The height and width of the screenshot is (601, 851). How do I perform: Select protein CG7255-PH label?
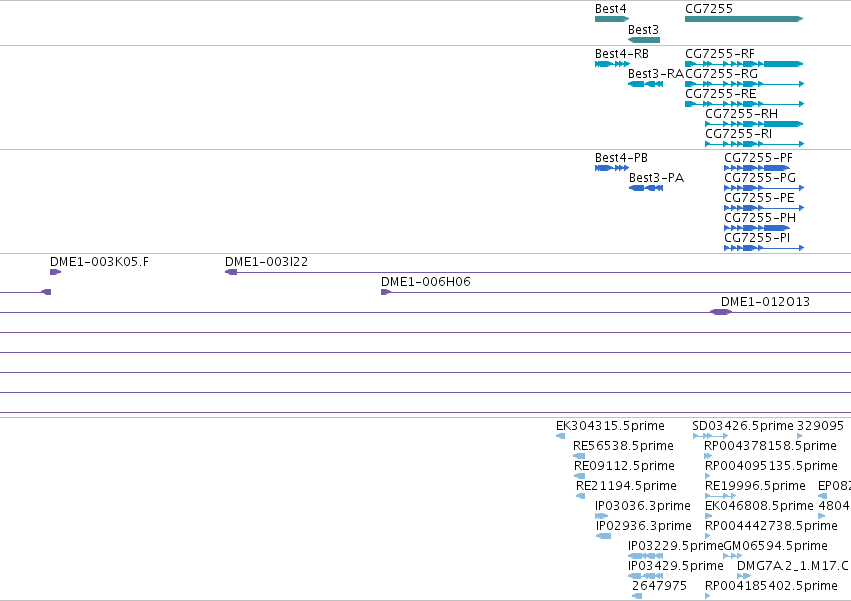click(x=760, y=218)
